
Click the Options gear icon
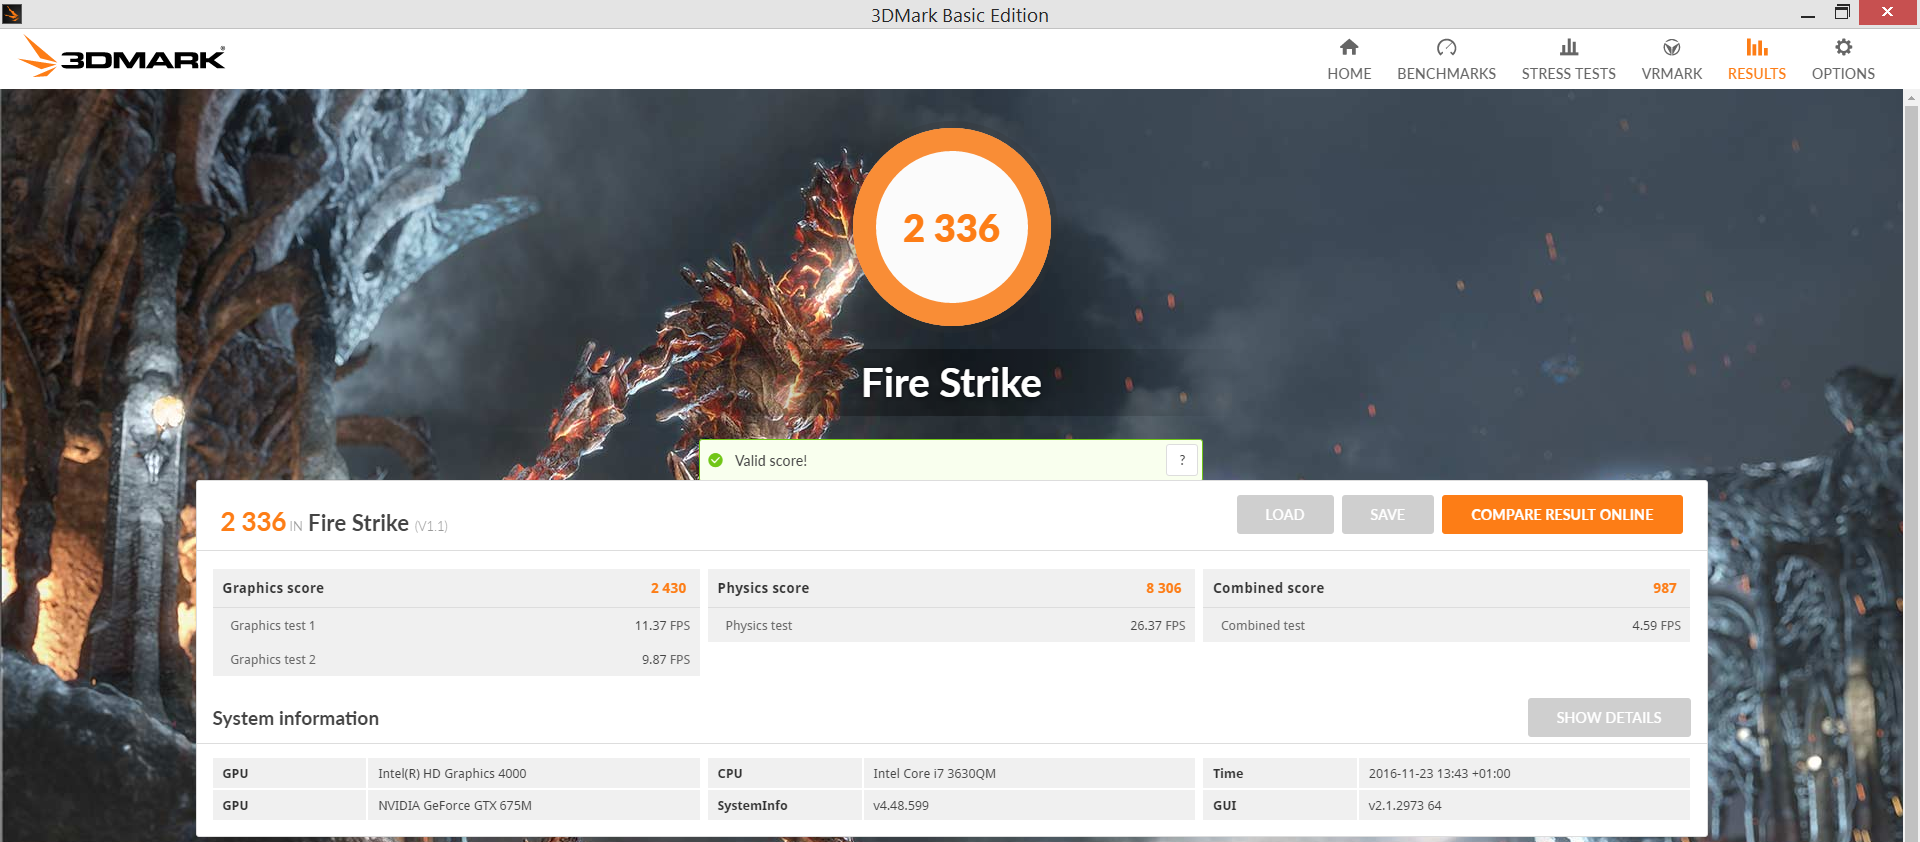[x=1843, y=47]
